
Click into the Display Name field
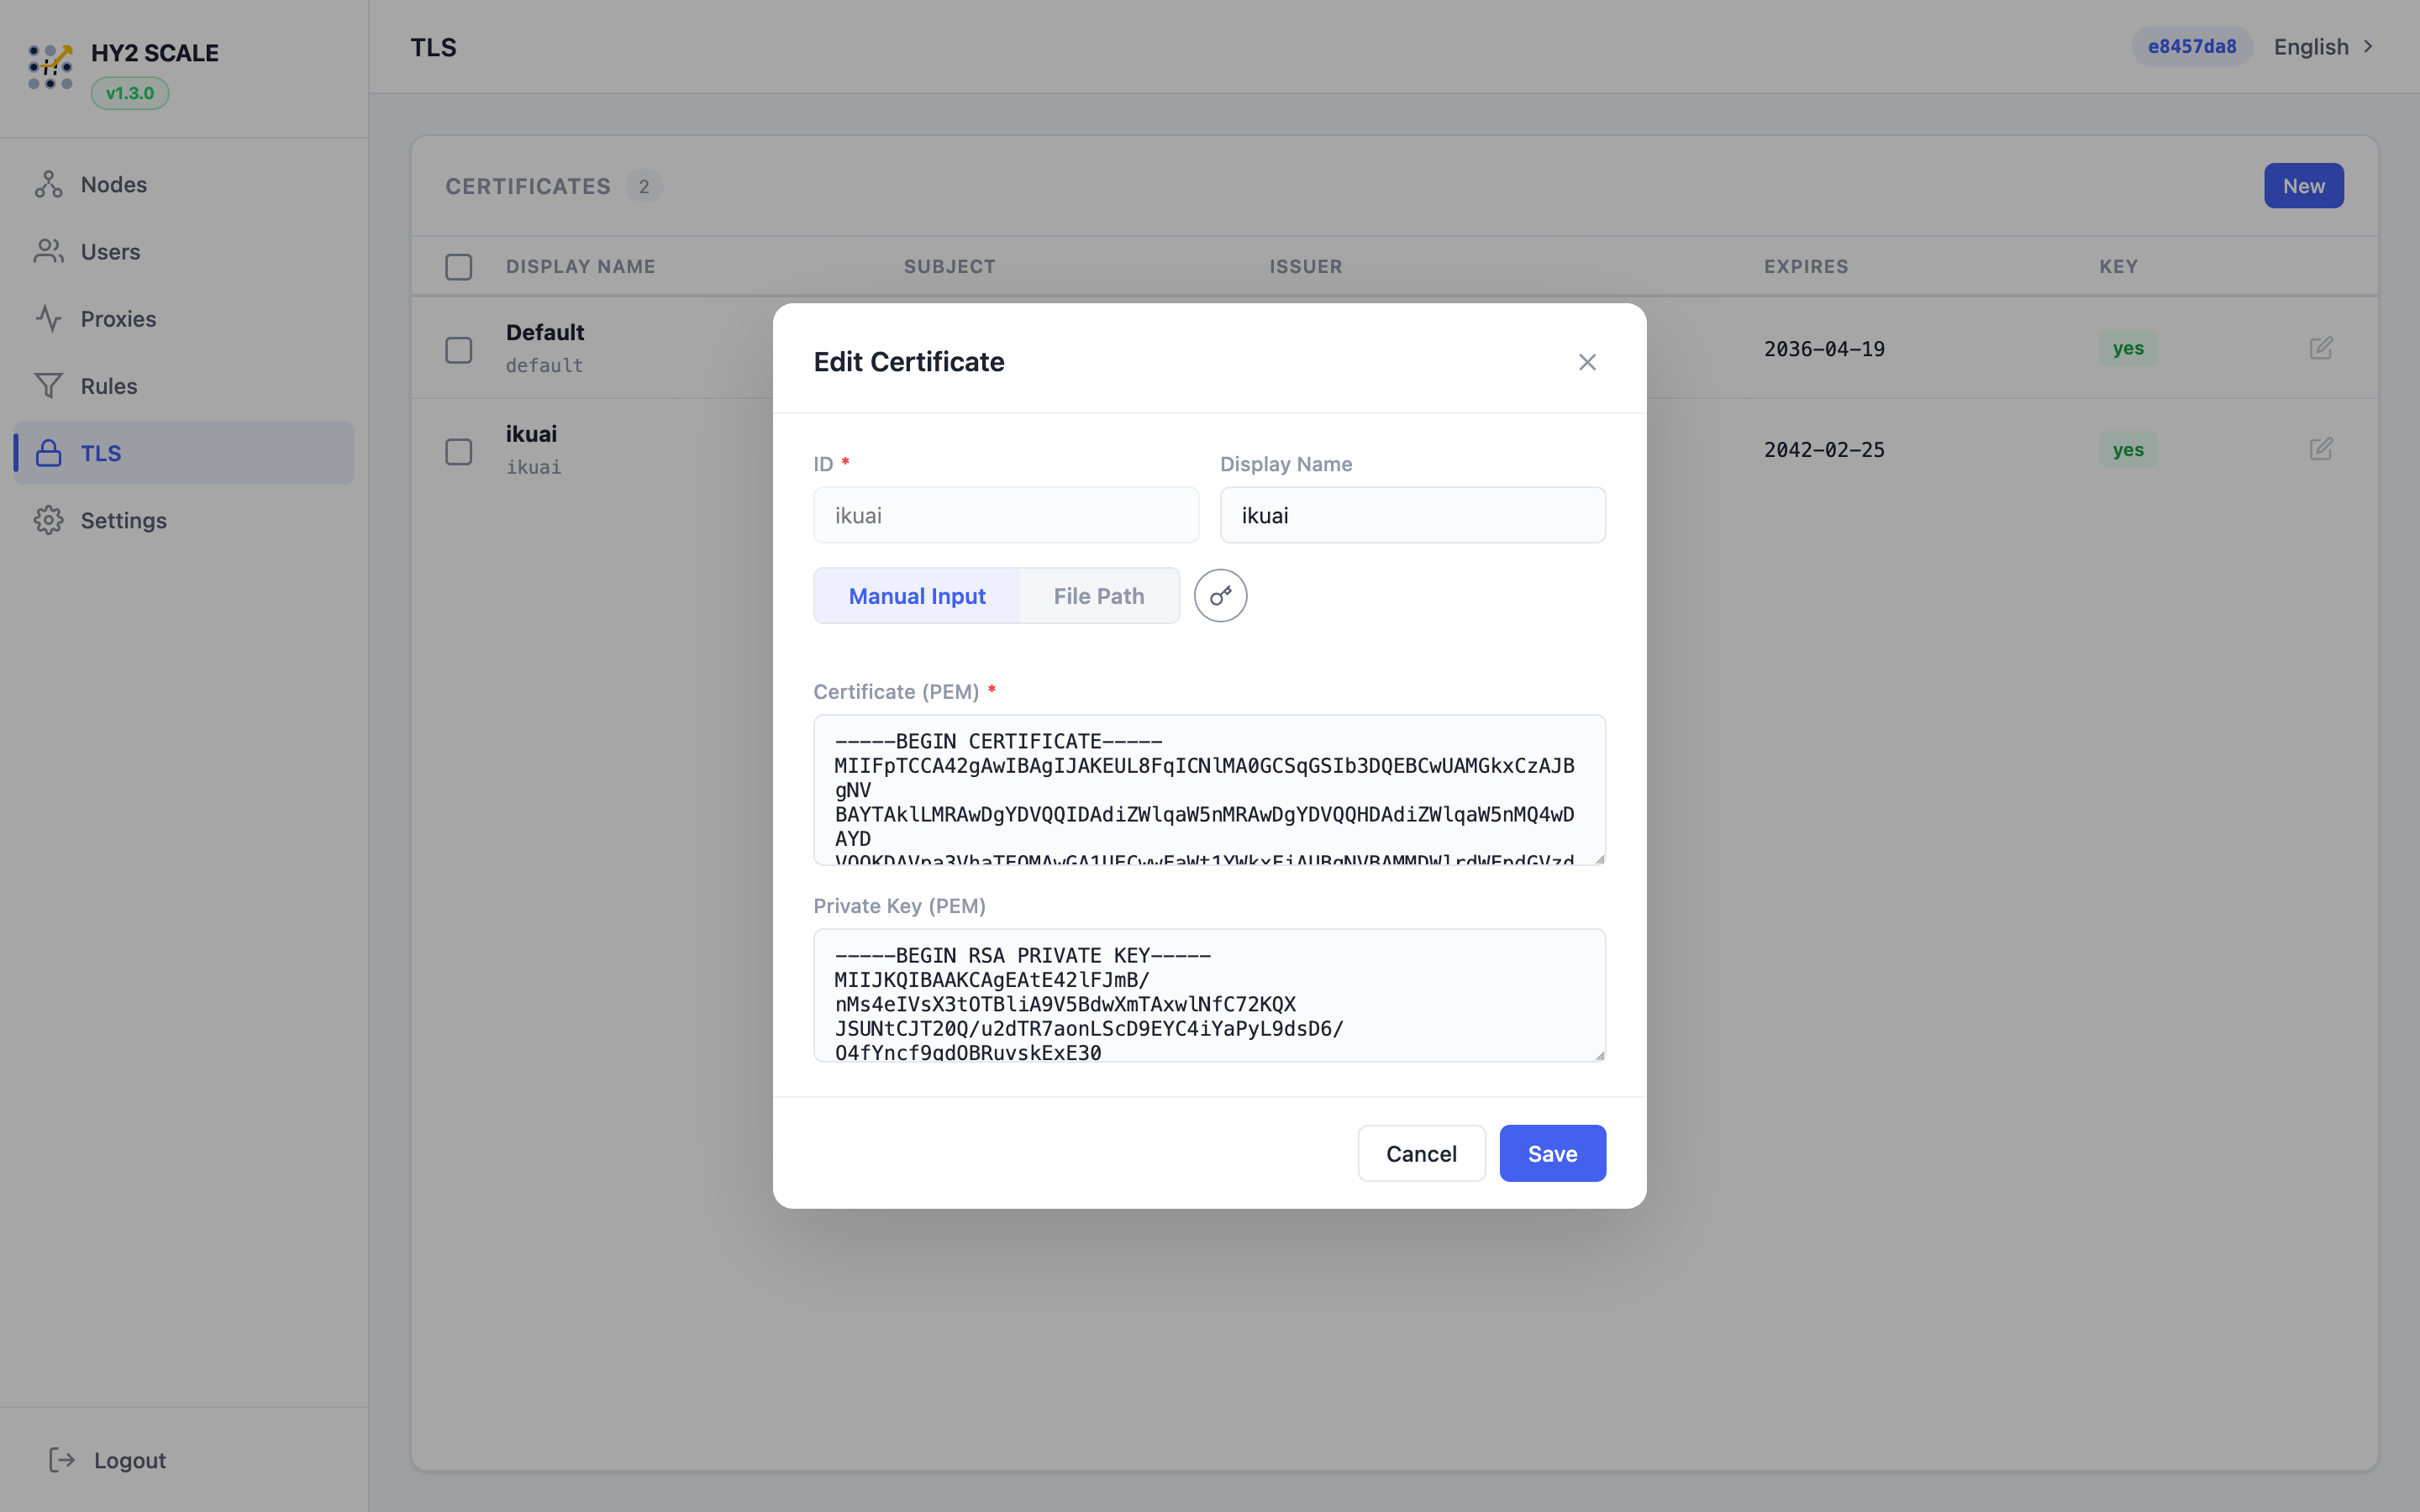pyautogui.click(x=1412, y=515)
